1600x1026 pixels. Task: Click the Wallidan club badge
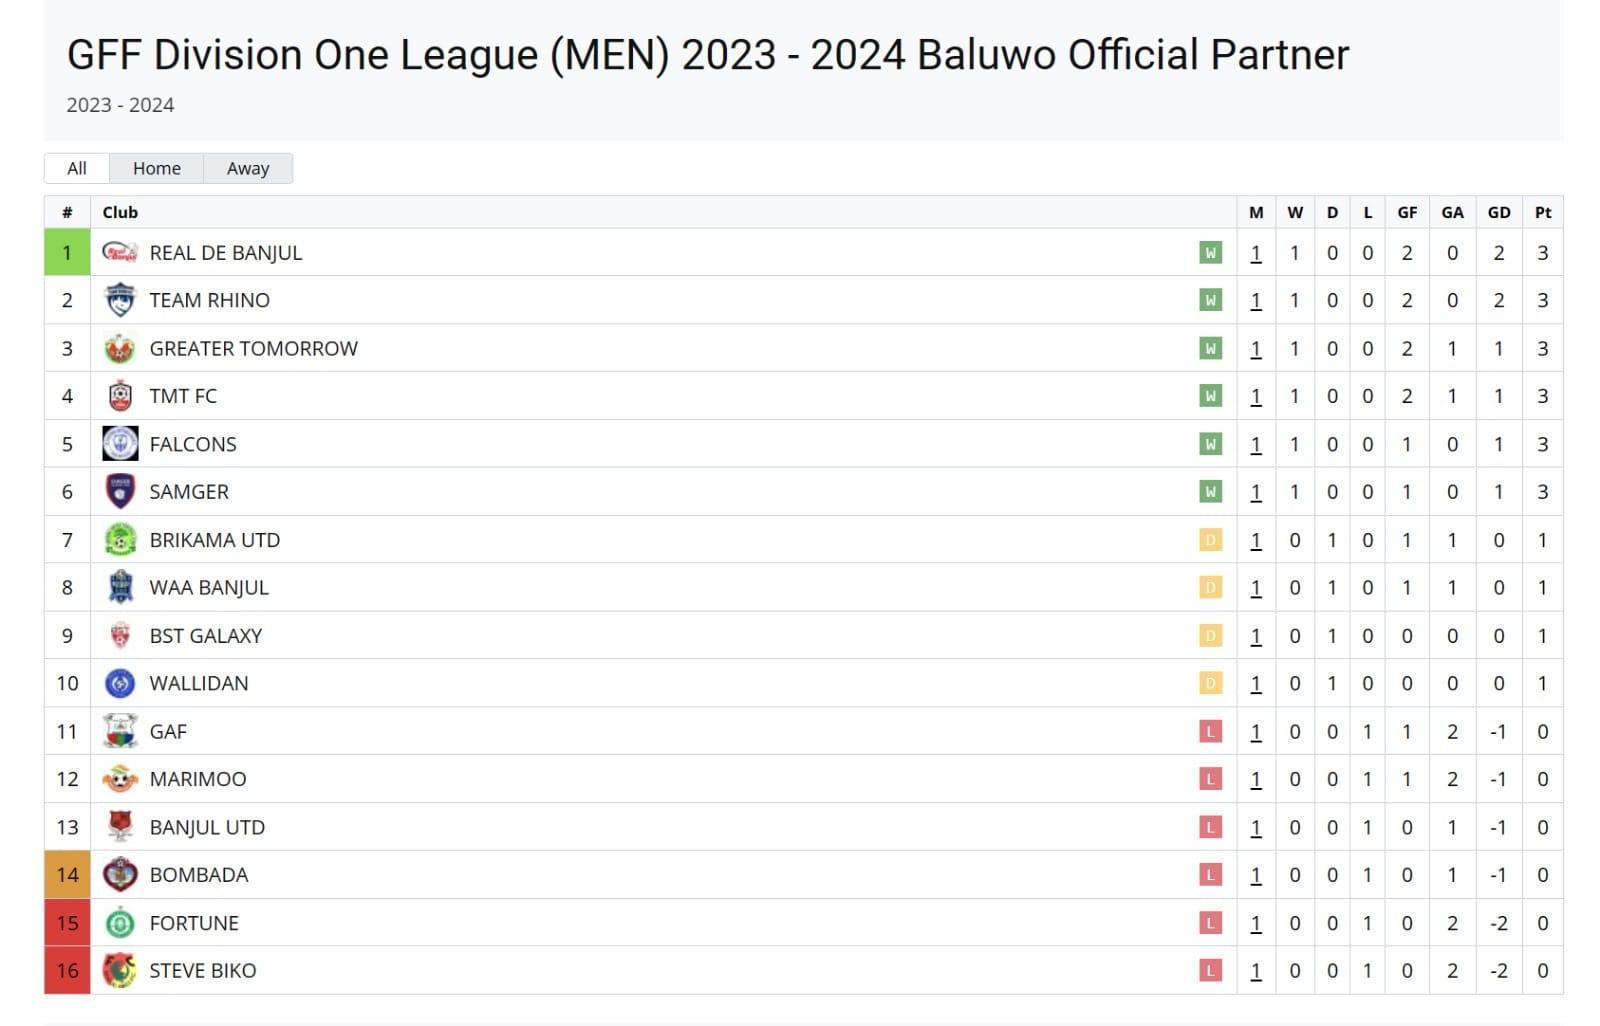[119, 683]
